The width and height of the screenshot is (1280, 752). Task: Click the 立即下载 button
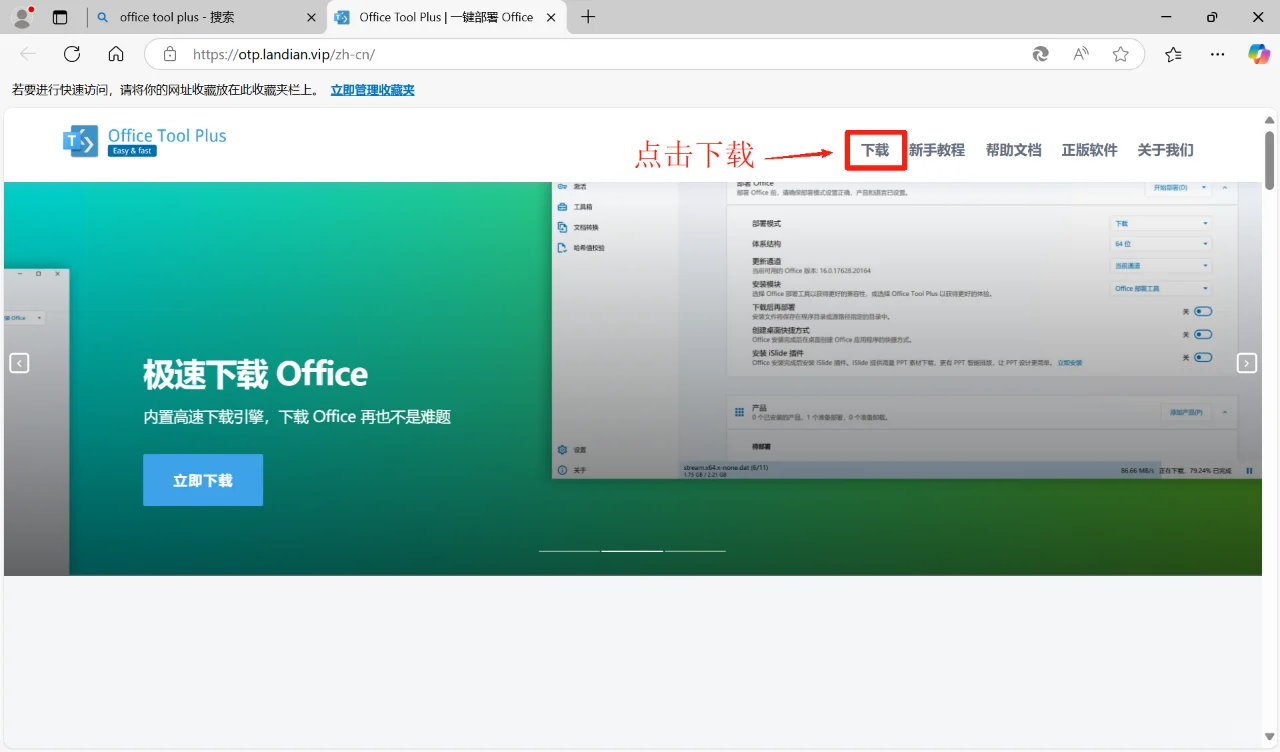coord(203,480)
